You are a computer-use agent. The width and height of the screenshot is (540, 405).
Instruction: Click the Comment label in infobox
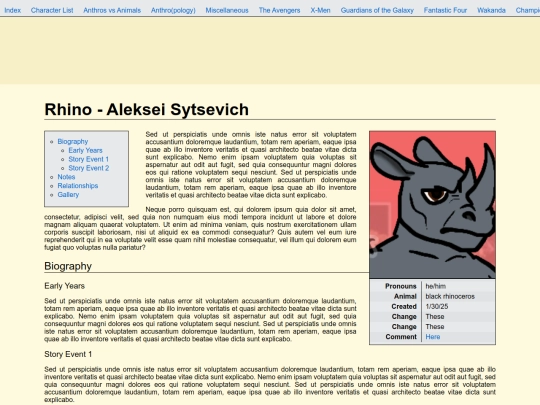coord(401,337)
